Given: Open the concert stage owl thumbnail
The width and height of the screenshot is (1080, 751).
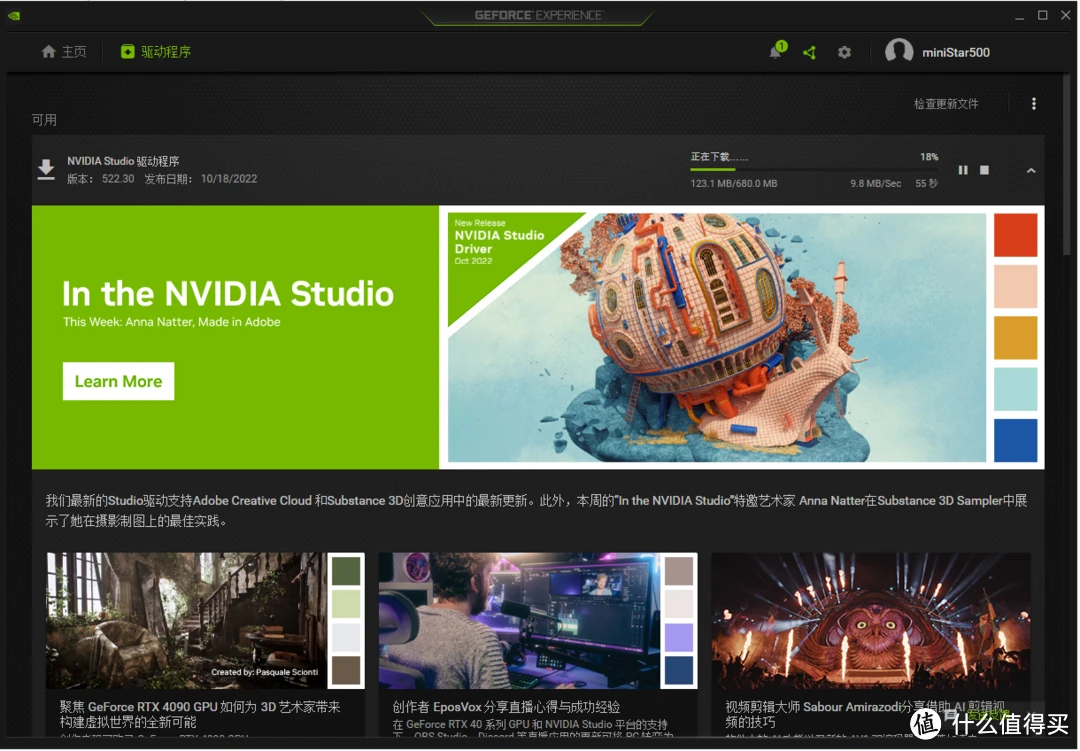Looking at the screenshot, I should (871, 620).
